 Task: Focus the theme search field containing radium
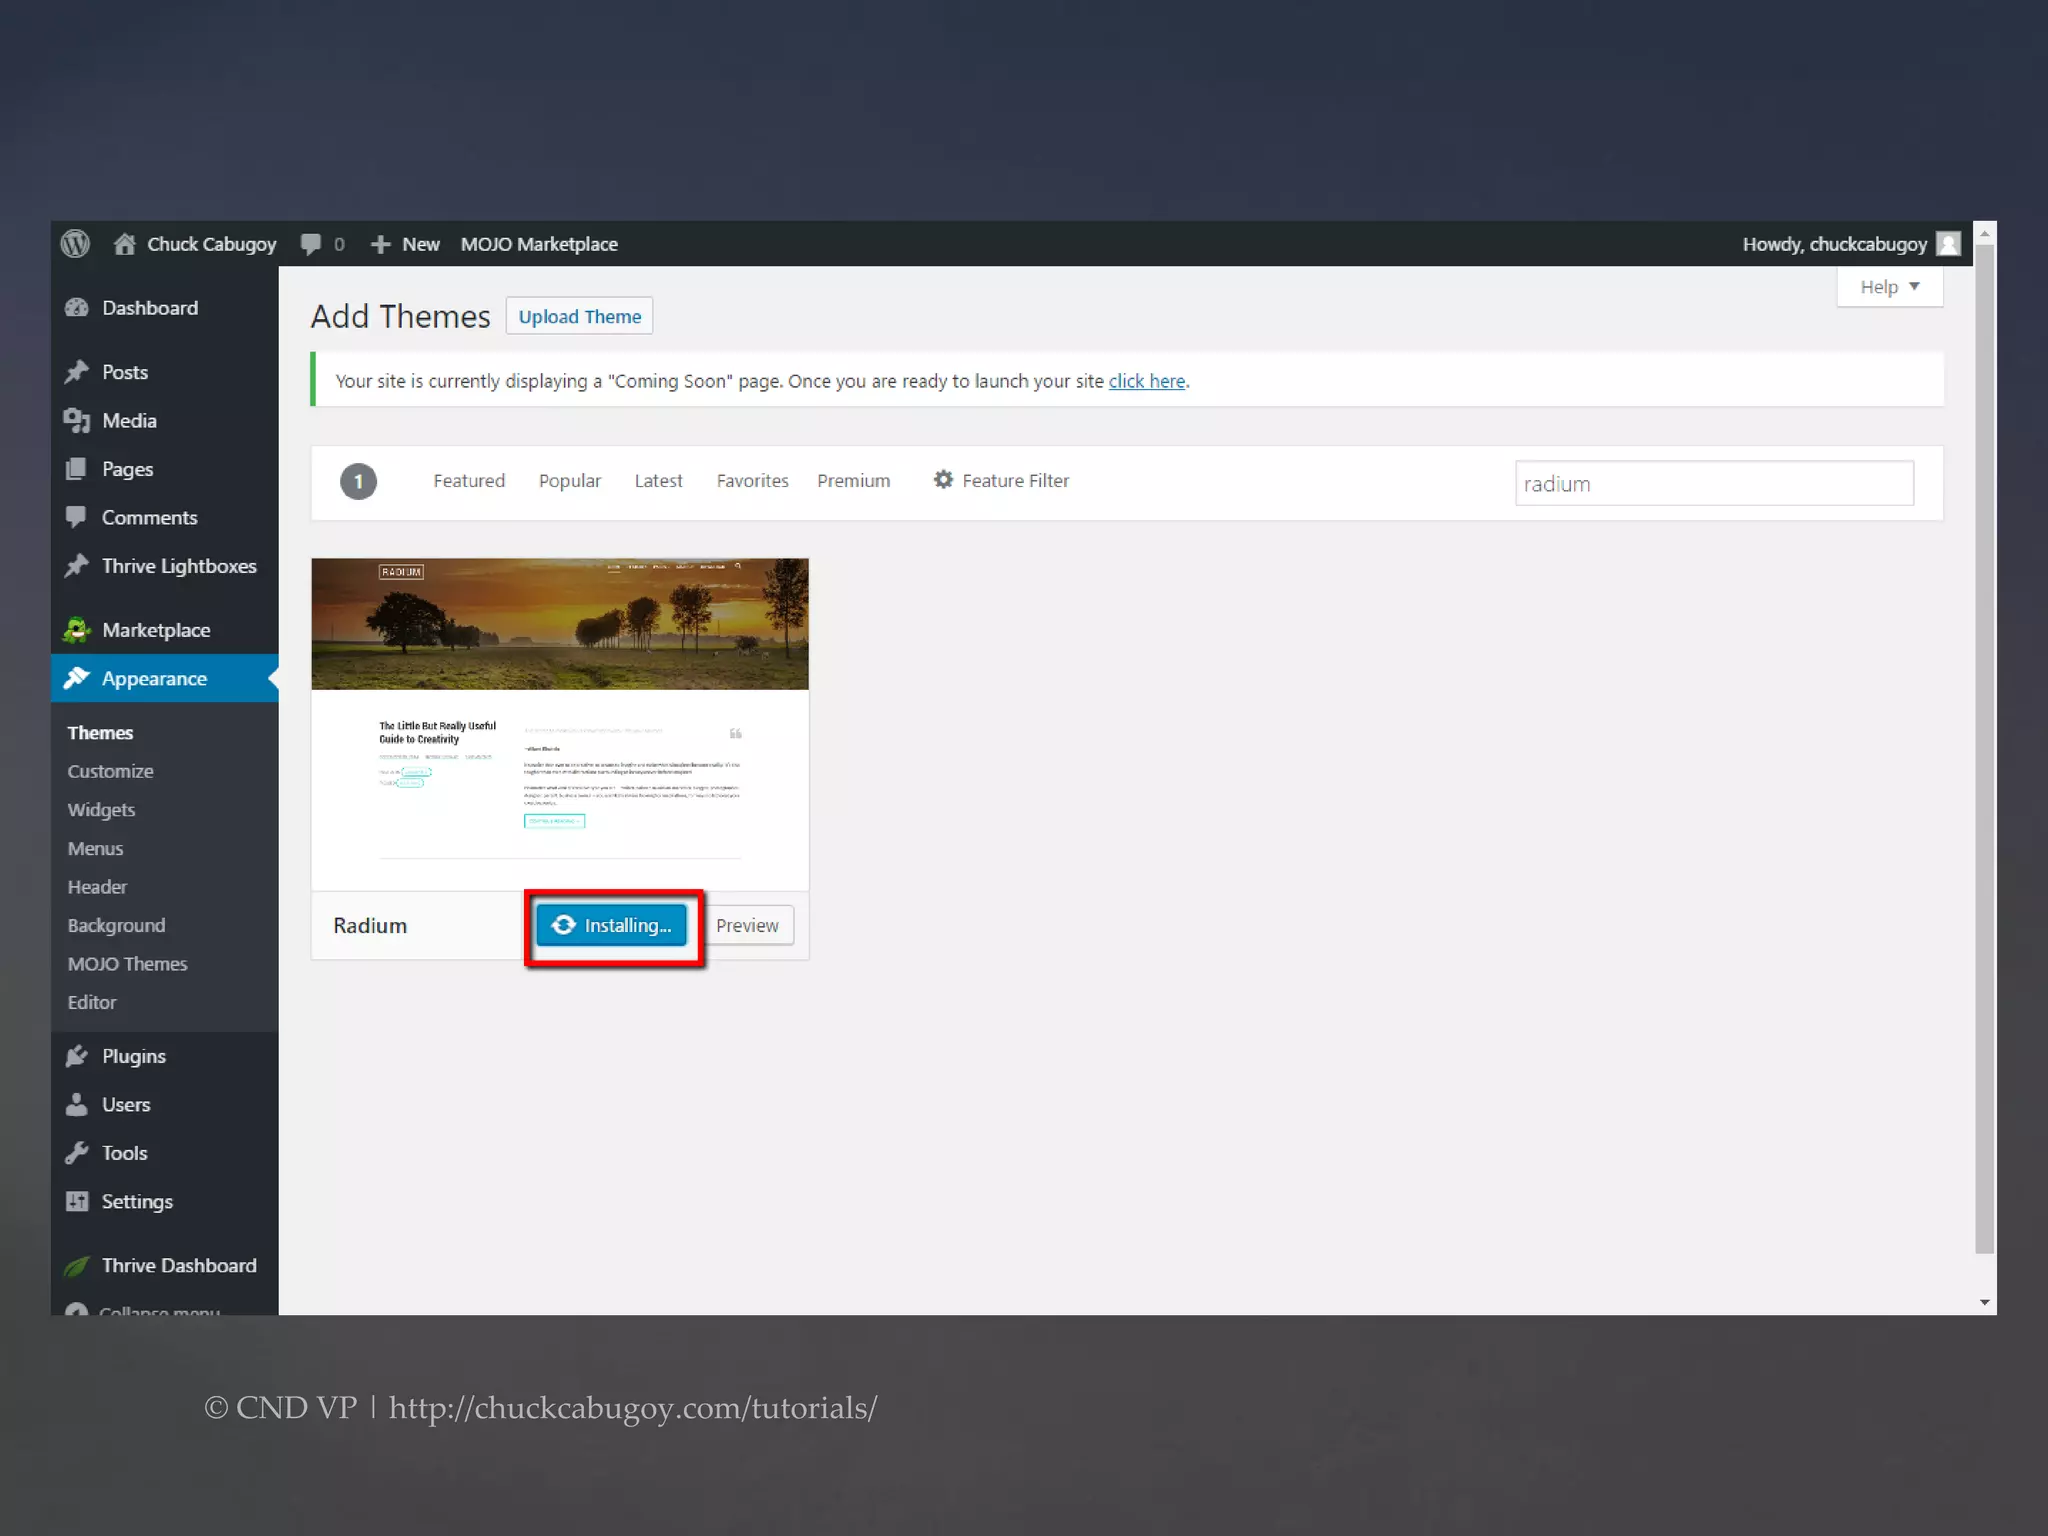1714,484
